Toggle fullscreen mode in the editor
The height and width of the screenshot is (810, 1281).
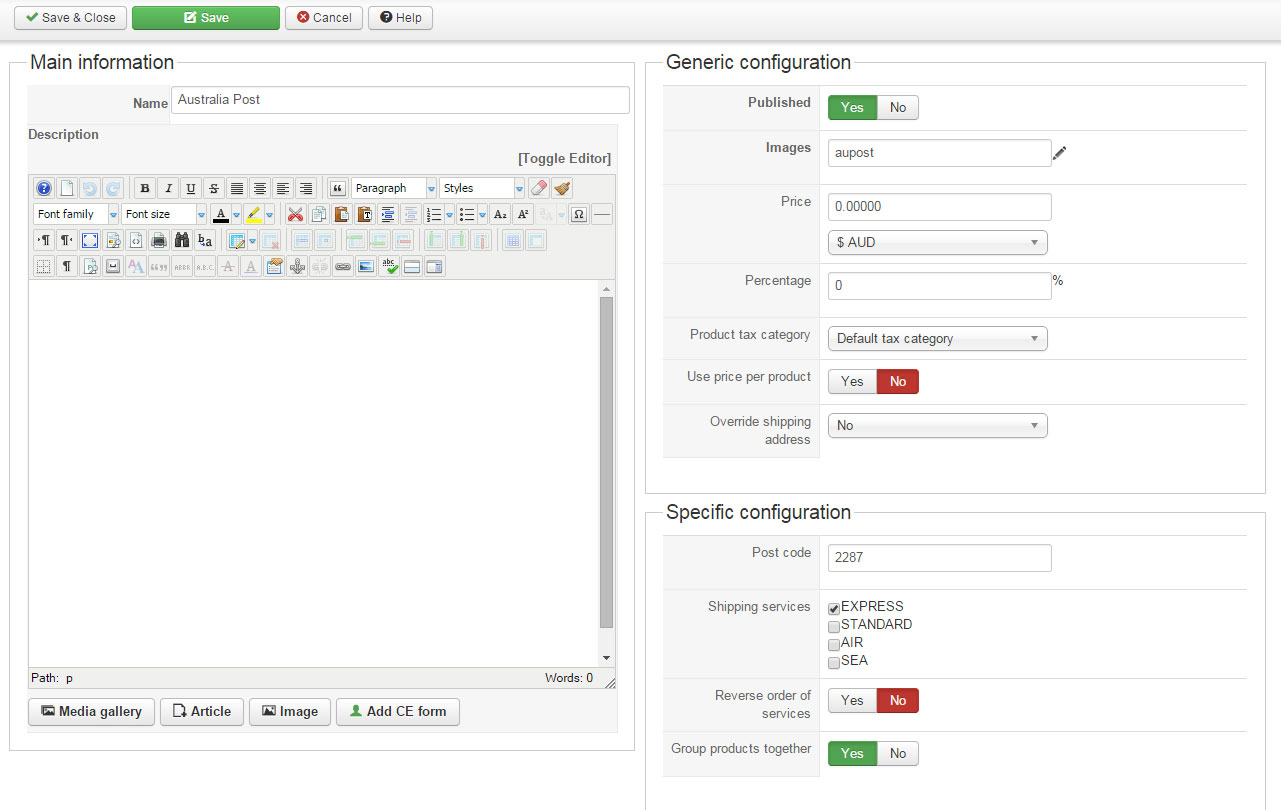(x=89, y=240)
